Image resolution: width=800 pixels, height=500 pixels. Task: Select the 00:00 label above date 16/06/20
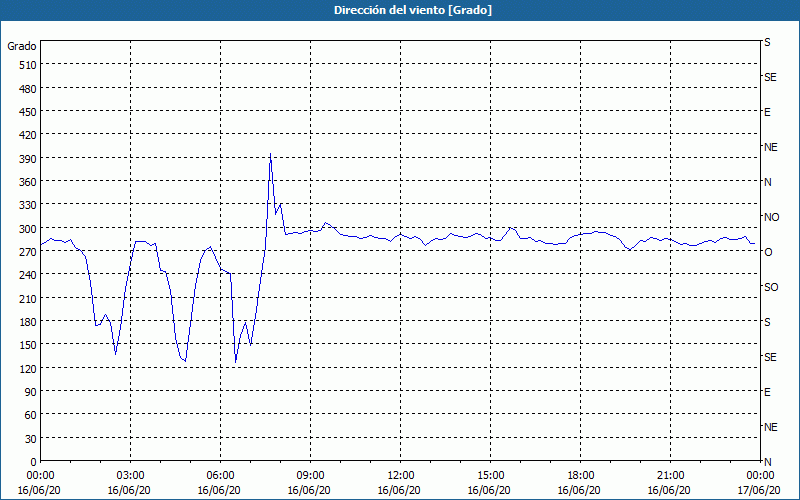coord(40,476)
